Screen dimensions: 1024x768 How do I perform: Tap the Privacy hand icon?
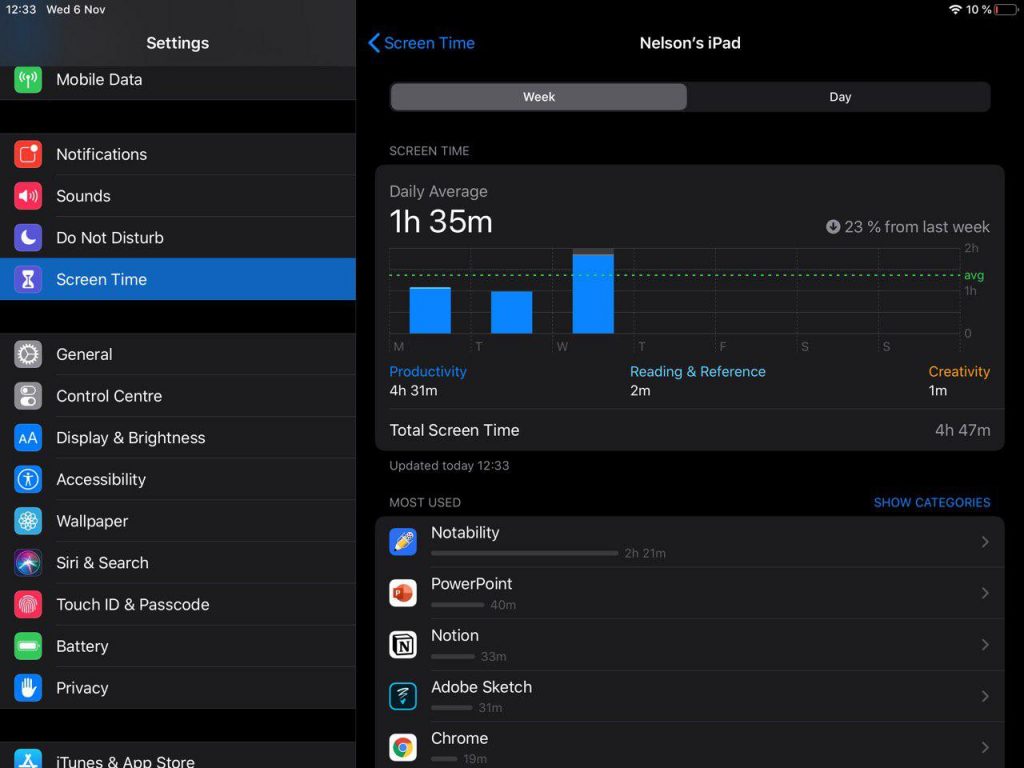point(28,688)
